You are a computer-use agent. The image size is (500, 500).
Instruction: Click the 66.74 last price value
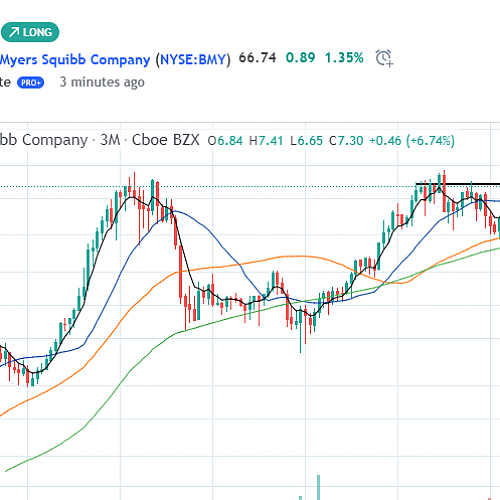pos(257,58)
